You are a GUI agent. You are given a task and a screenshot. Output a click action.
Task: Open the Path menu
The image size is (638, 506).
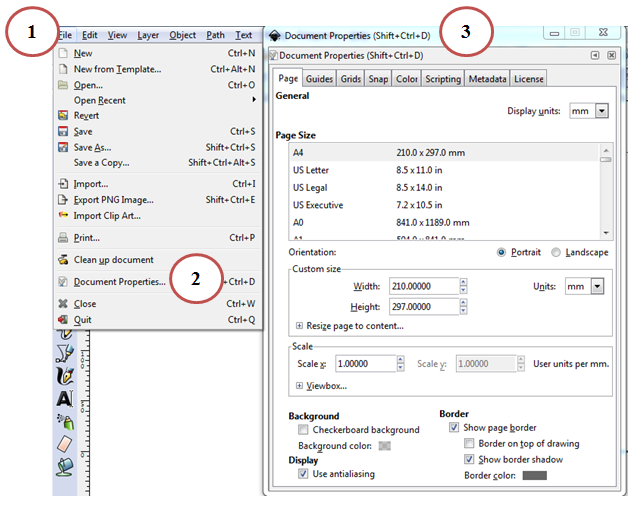coord(215,35)
